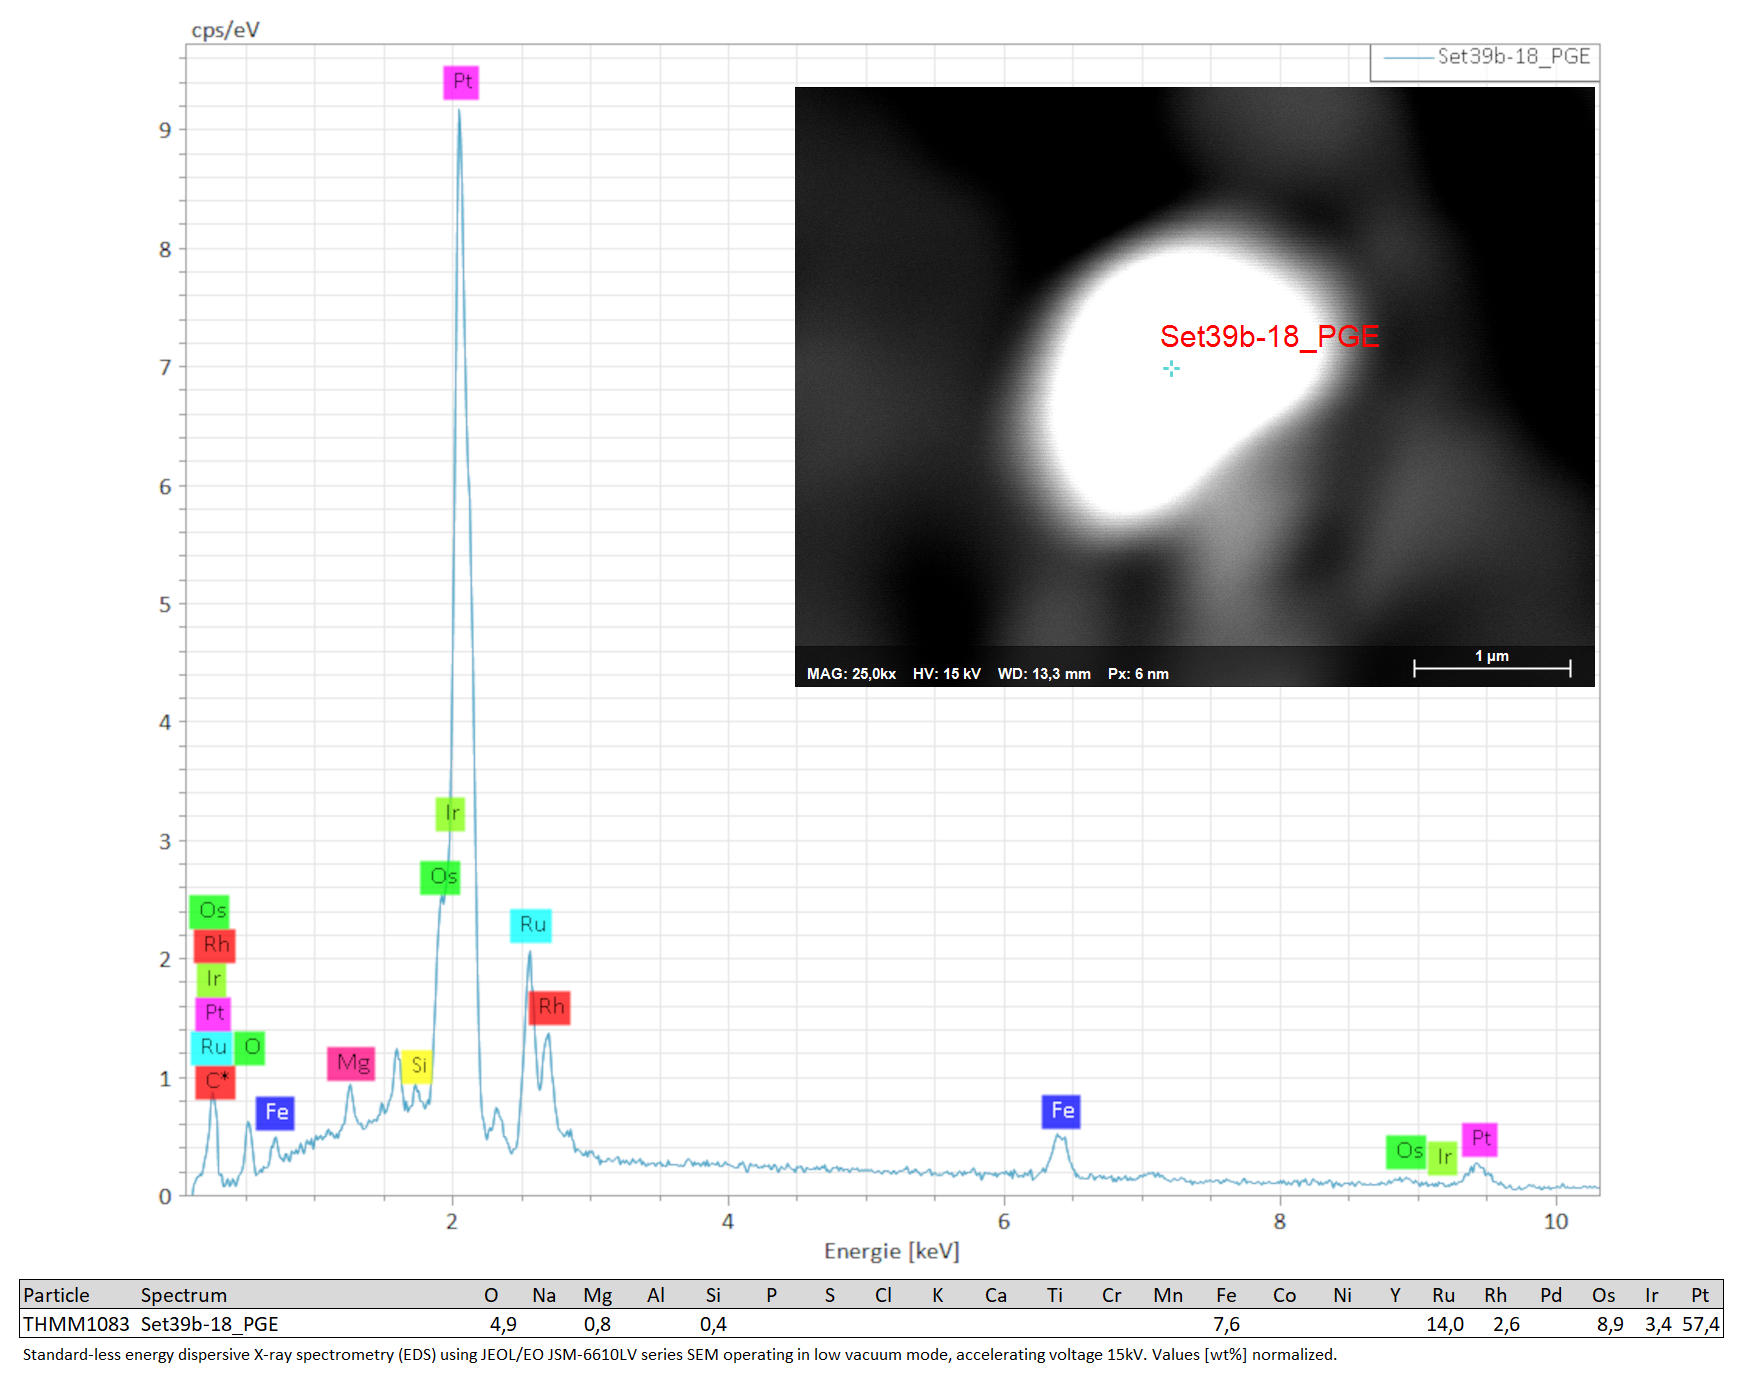
Task: Select the Rh label in the low-energy stack
Action: (x=215, y=945)
